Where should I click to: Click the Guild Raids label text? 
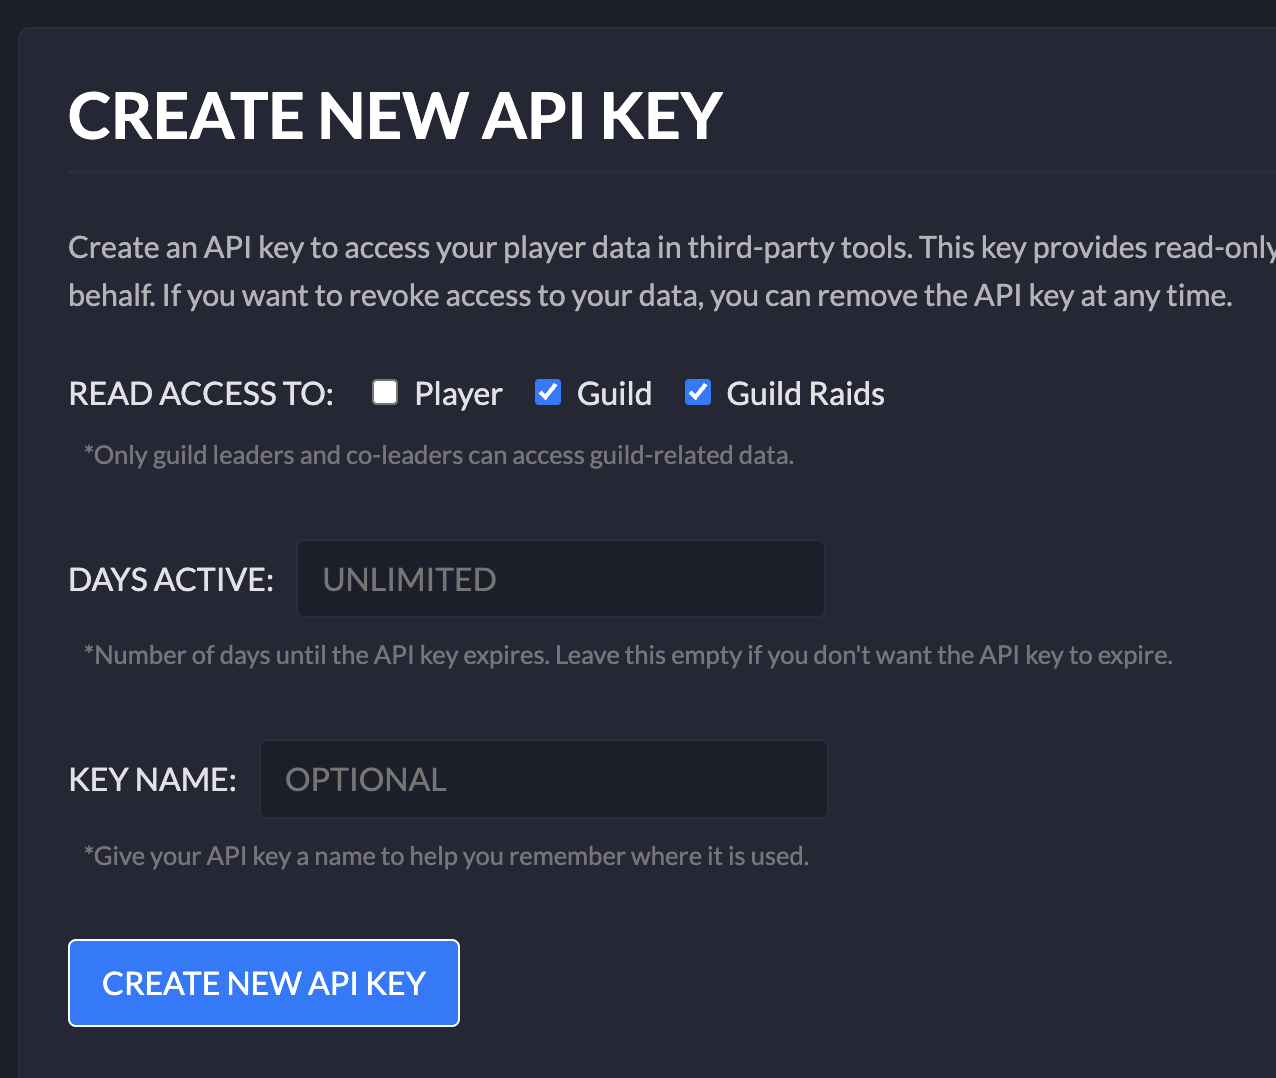coord(805,394)
